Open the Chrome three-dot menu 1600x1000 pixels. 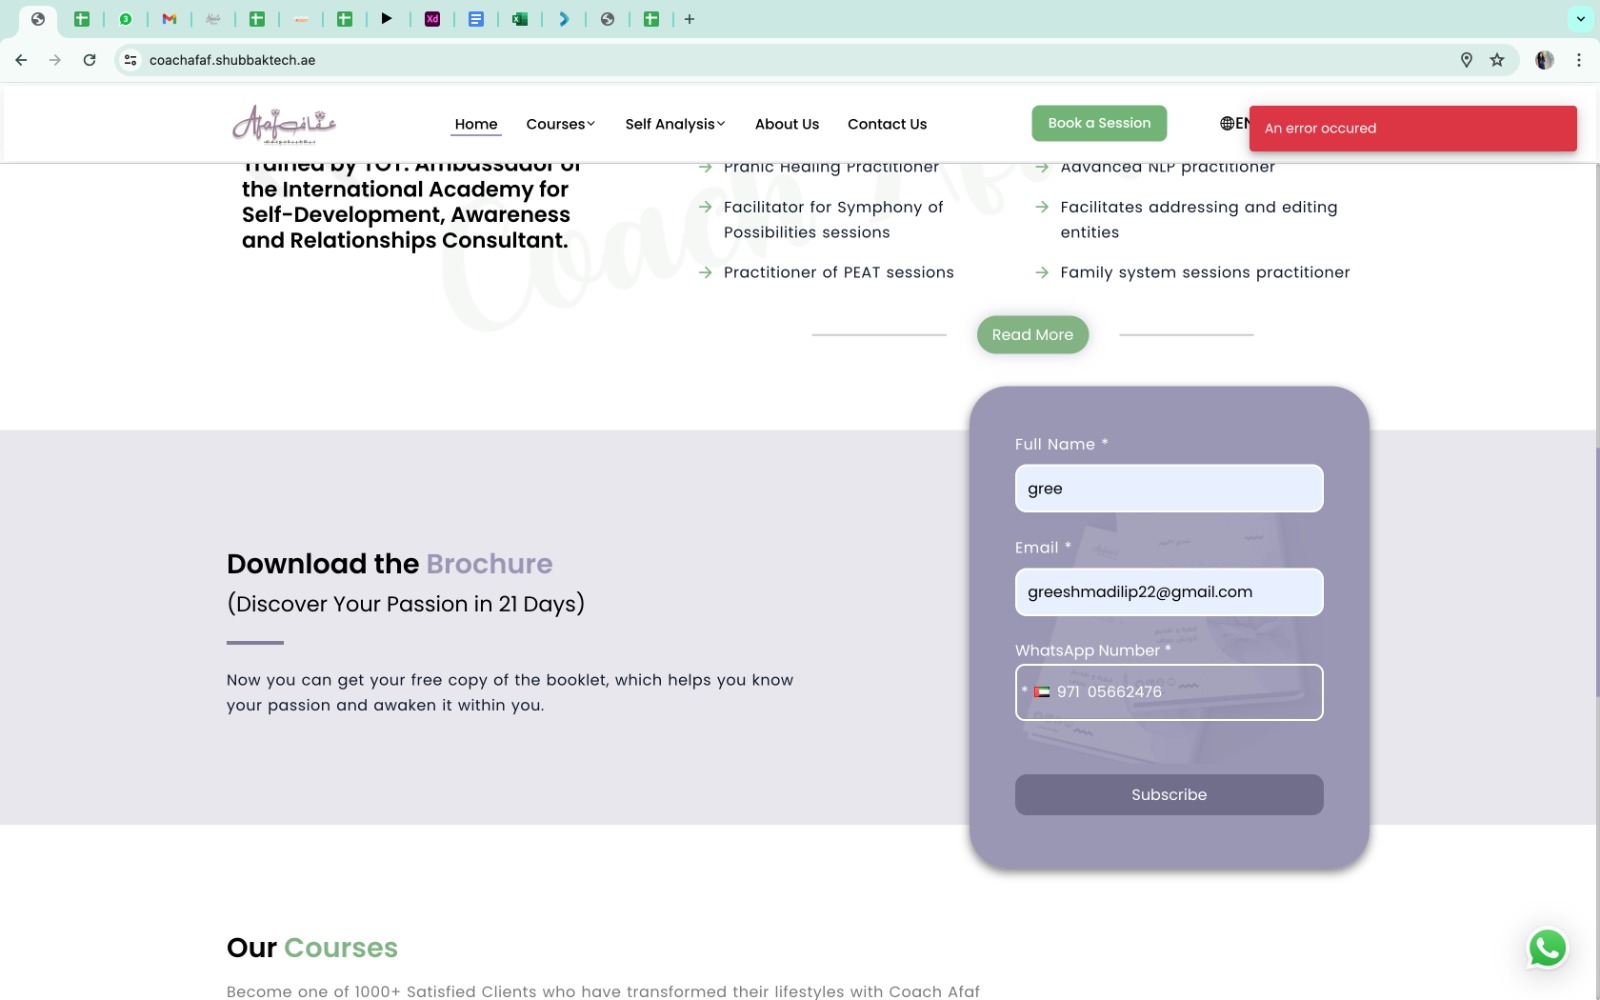(1579, 60)
